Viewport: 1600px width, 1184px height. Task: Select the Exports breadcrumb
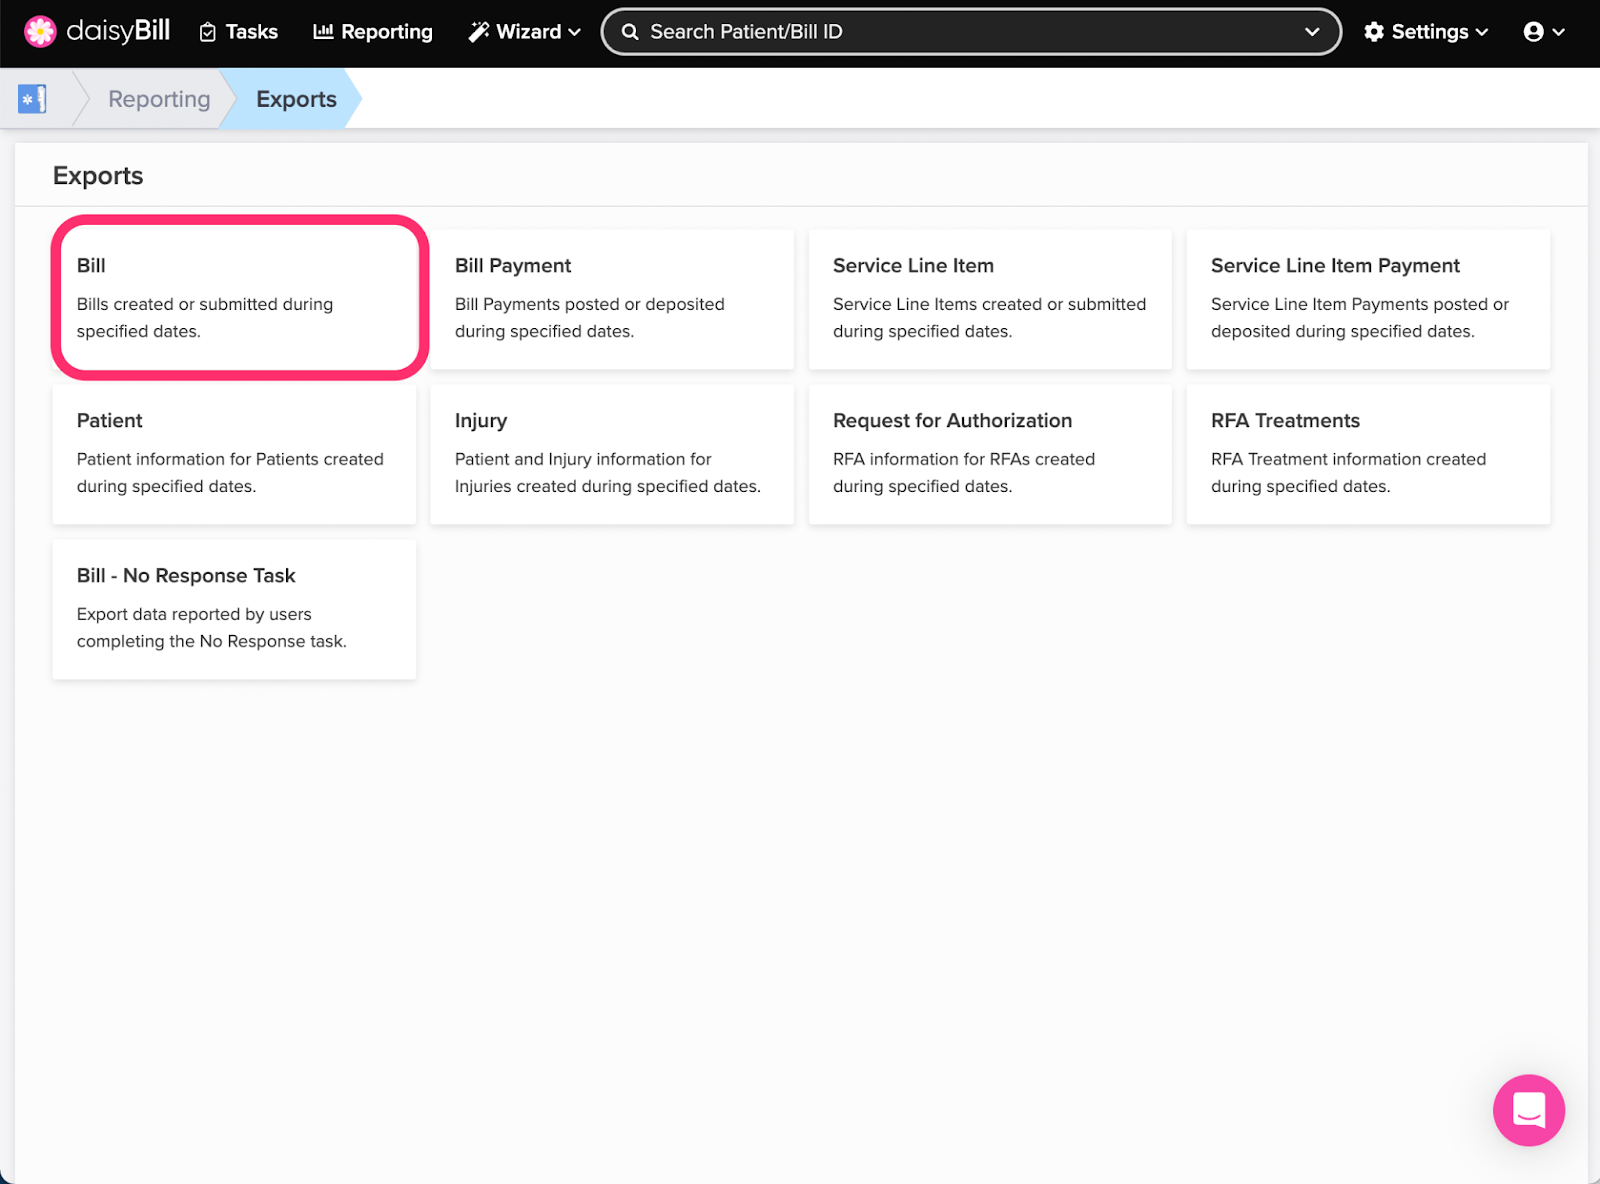pos(296,99)
